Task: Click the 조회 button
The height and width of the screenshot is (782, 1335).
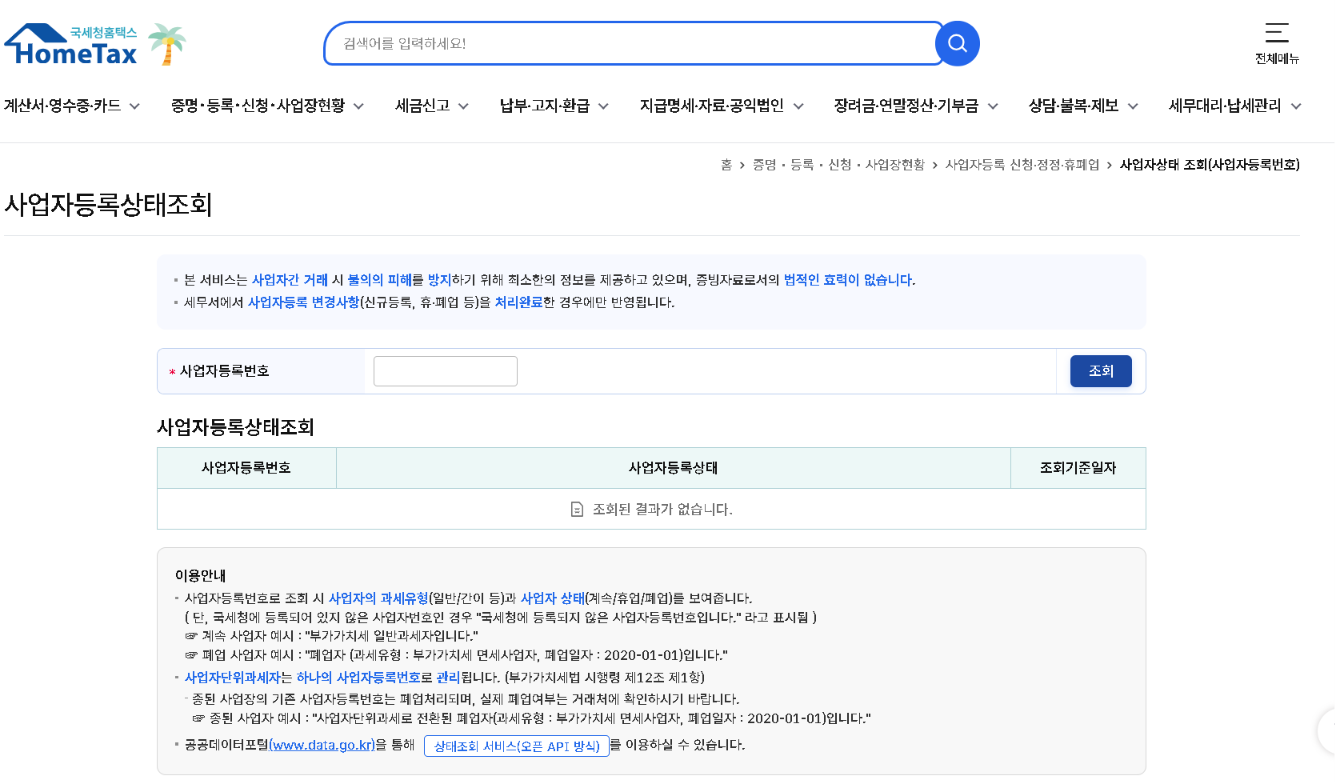Action: [1101, 371]
